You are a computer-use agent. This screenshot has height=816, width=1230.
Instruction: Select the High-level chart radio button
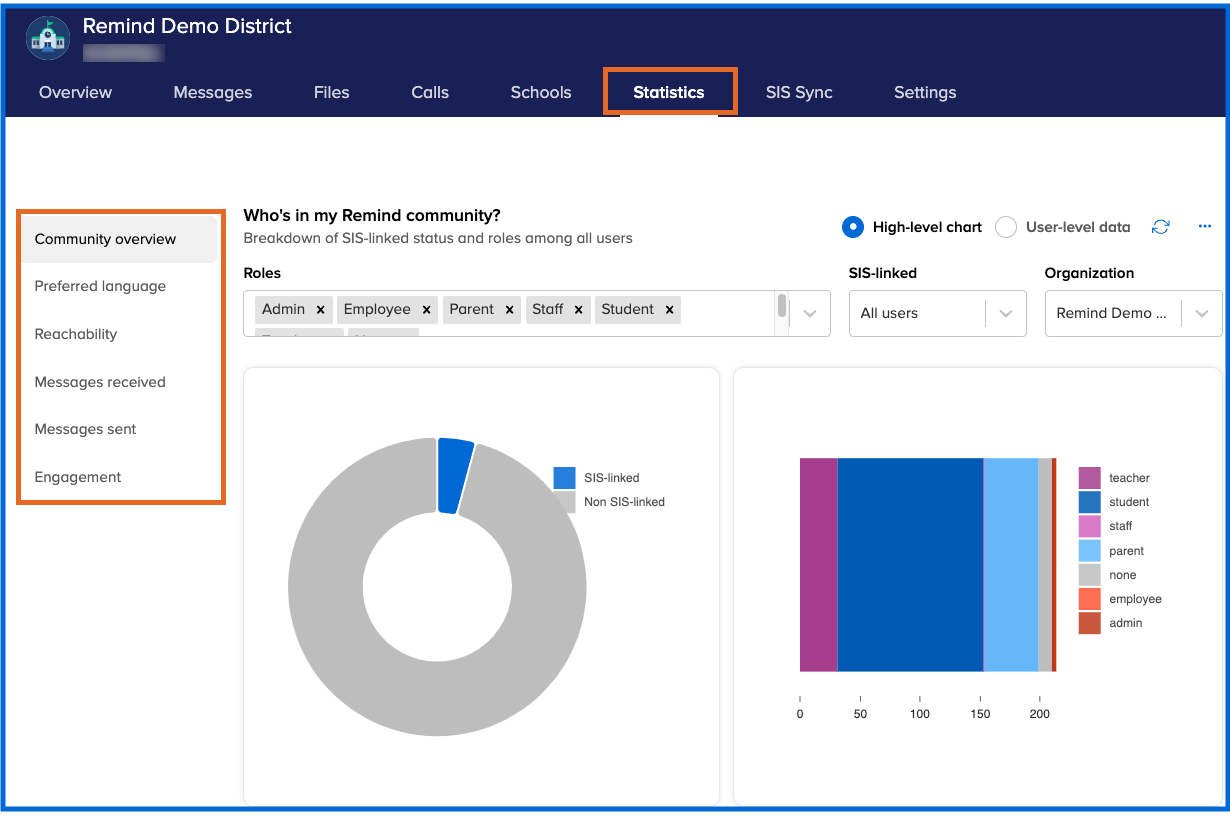[853, 227]
